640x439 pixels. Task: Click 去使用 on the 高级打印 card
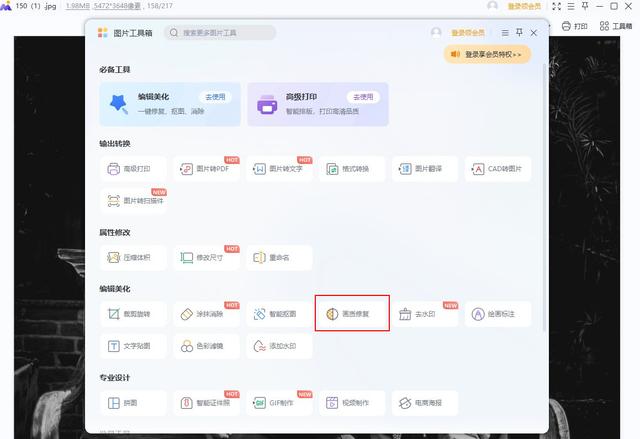point(363,97)
